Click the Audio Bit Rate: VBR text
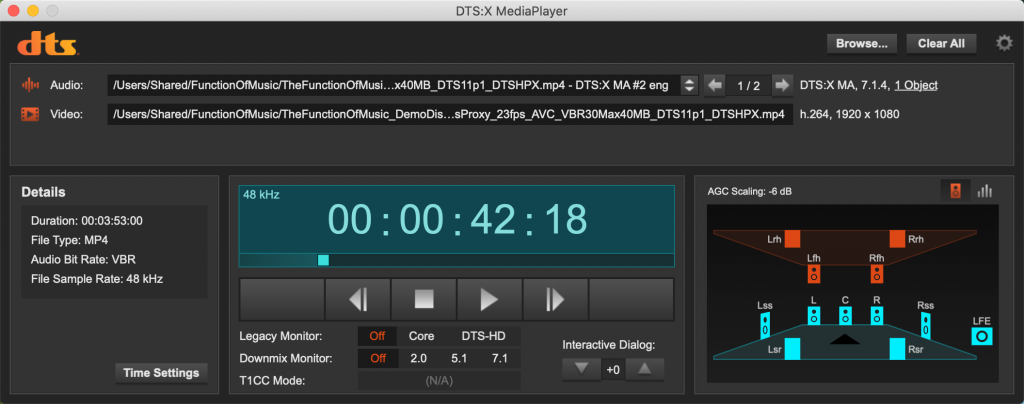This screenshot has width=1024, height=404. click(83, 259)
